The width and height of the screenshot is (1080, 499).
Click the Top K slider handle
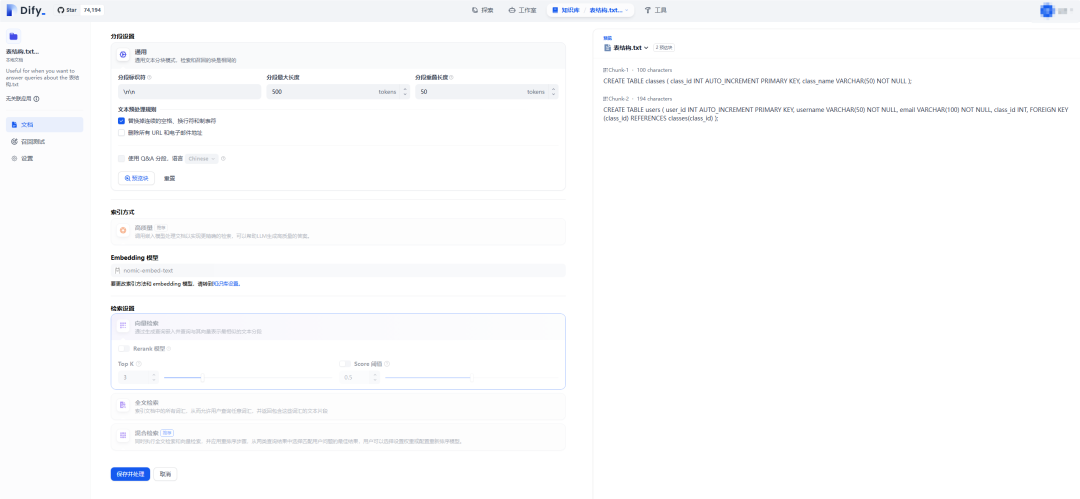tap(202, 377)
